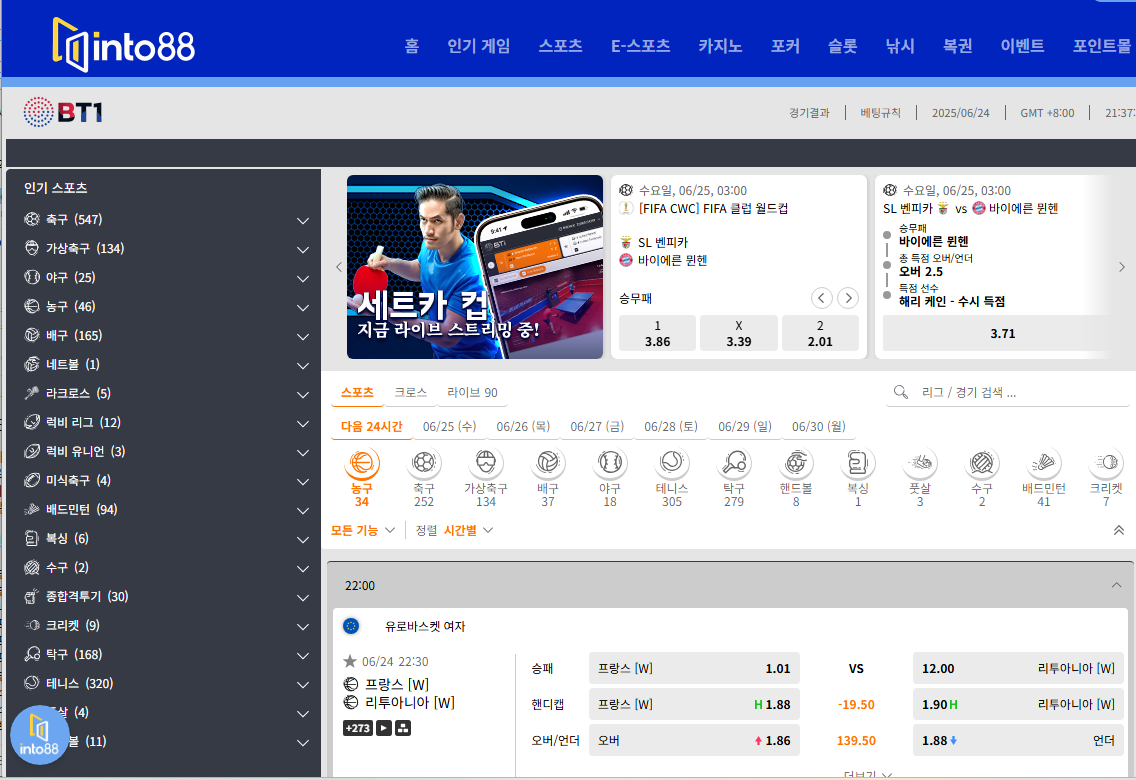Expand the 탁구 (168) sidebar category
1136x780 pixels.
(303, 655)
